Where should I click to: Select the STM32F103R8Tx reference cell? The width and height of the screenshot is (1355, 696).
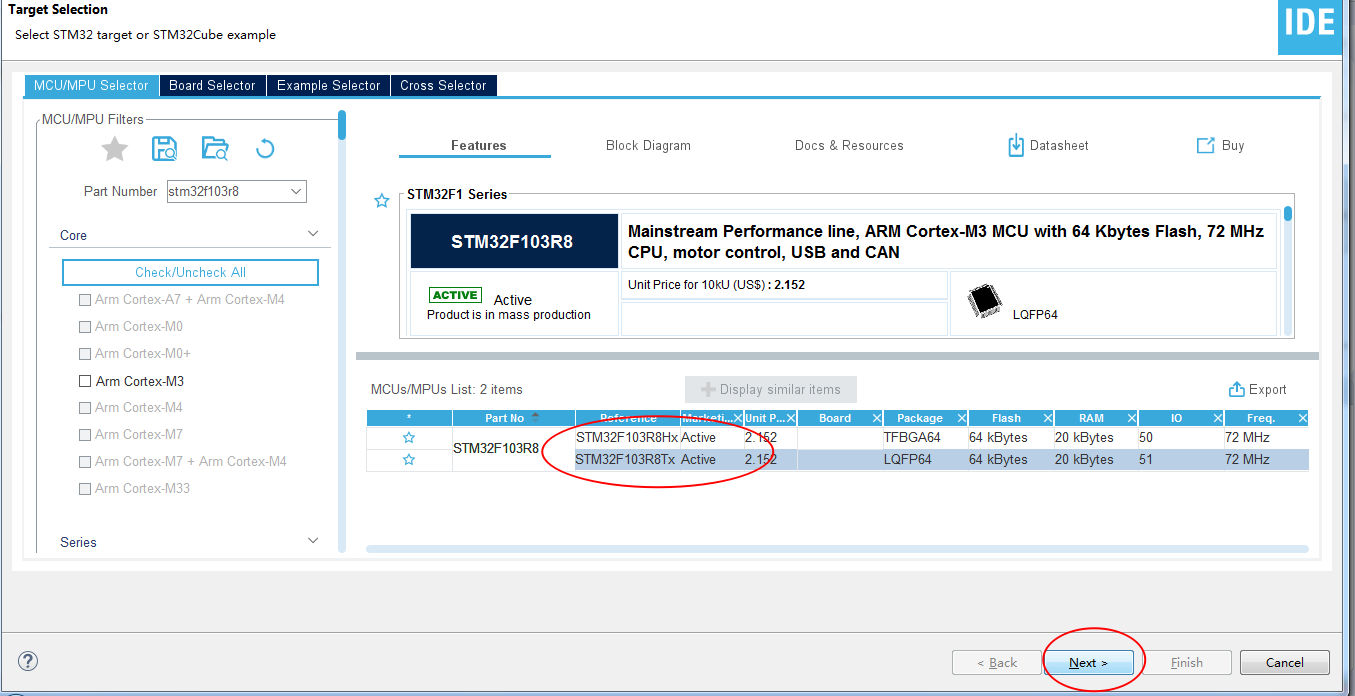tap(627, 460)
